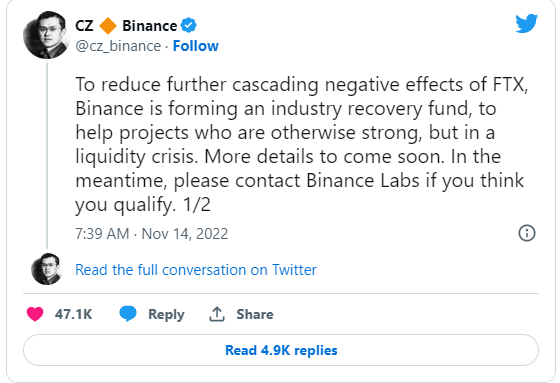Click the Share text label
The image size is (560, 383).
click(255, 314)
